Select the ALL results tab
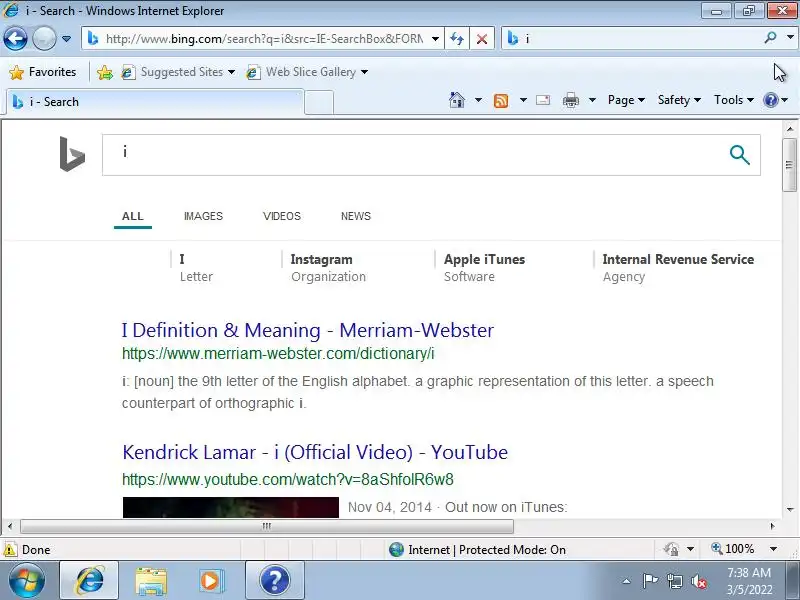The image size is (800, 600). tap(133, 216)
